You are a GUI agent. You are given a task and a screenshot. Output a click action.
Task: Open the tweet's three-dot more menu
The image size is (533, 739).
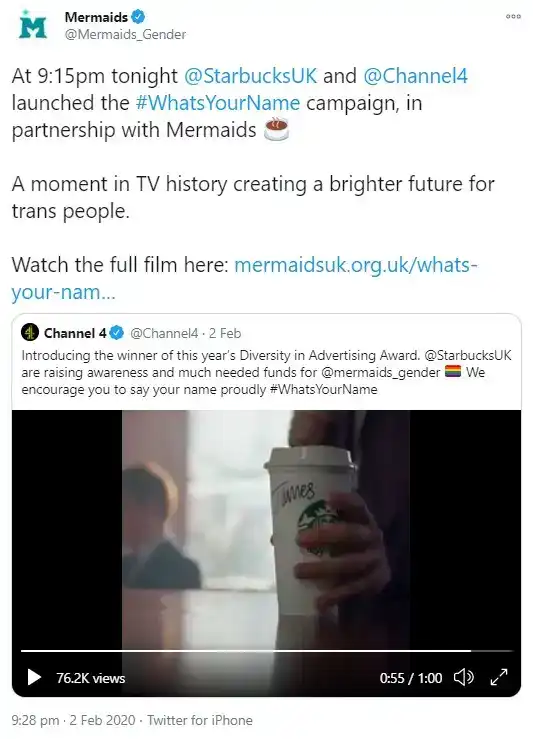coord(513,16)
